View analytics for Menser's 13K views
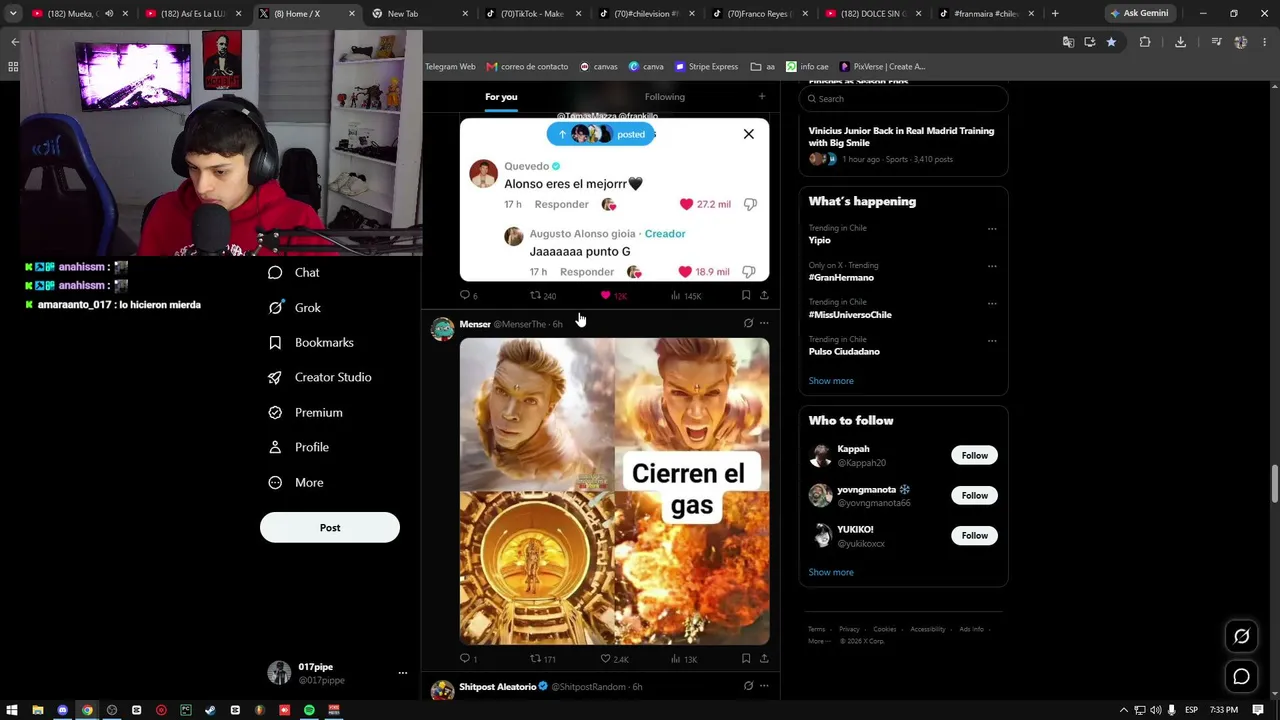 pos(684,659)
